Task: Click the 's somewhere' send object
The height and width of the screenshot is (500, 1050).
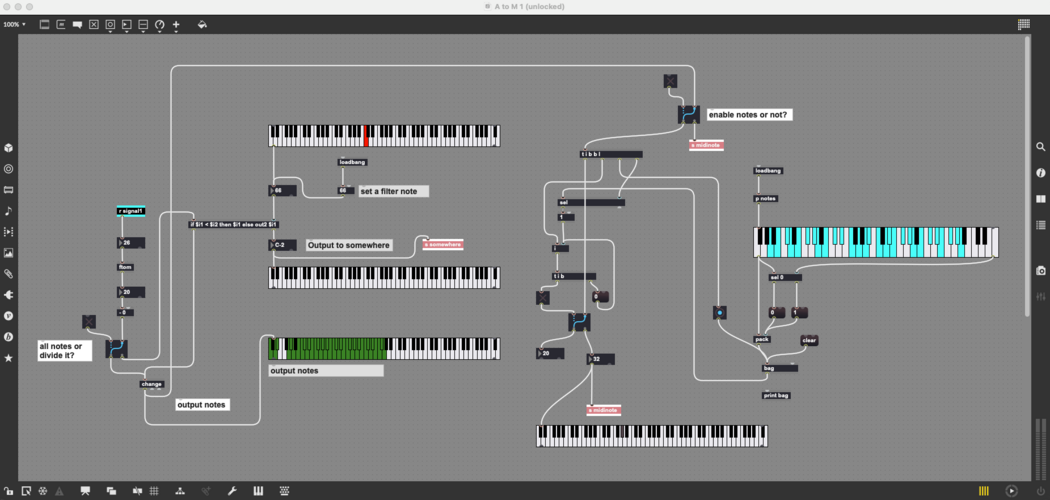Action: (443, 245)
